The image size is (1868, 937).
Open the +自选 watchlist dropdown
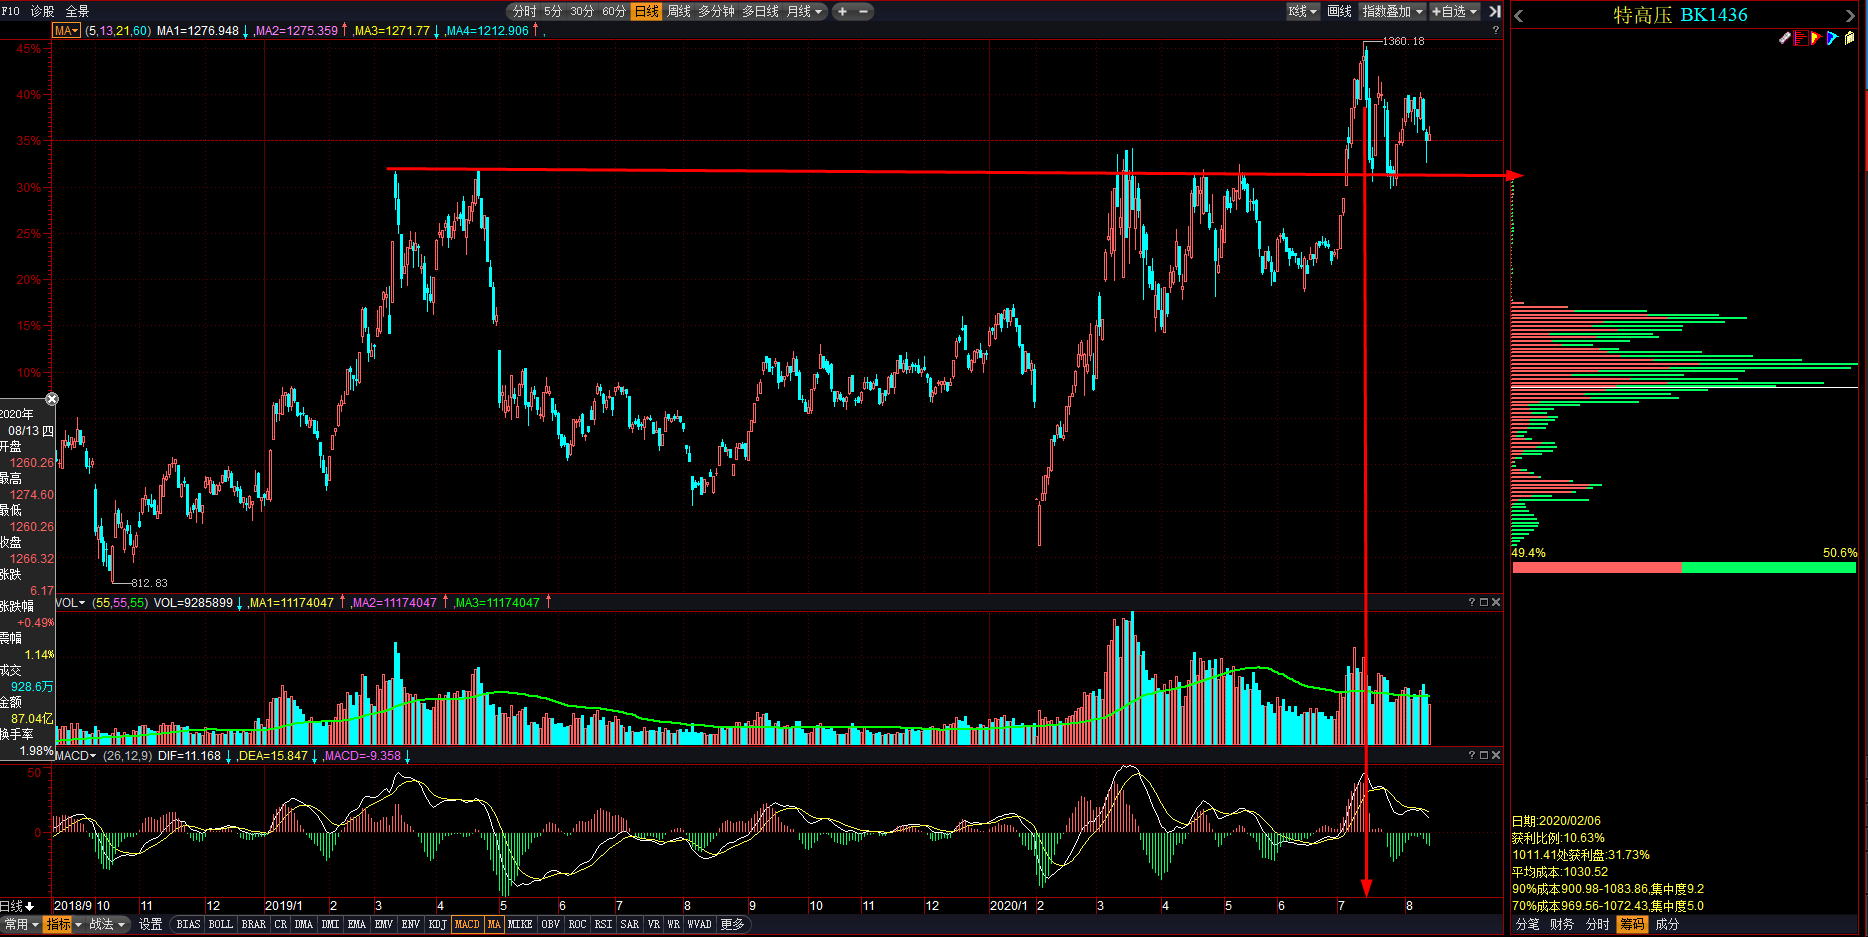pos(1454,11)
